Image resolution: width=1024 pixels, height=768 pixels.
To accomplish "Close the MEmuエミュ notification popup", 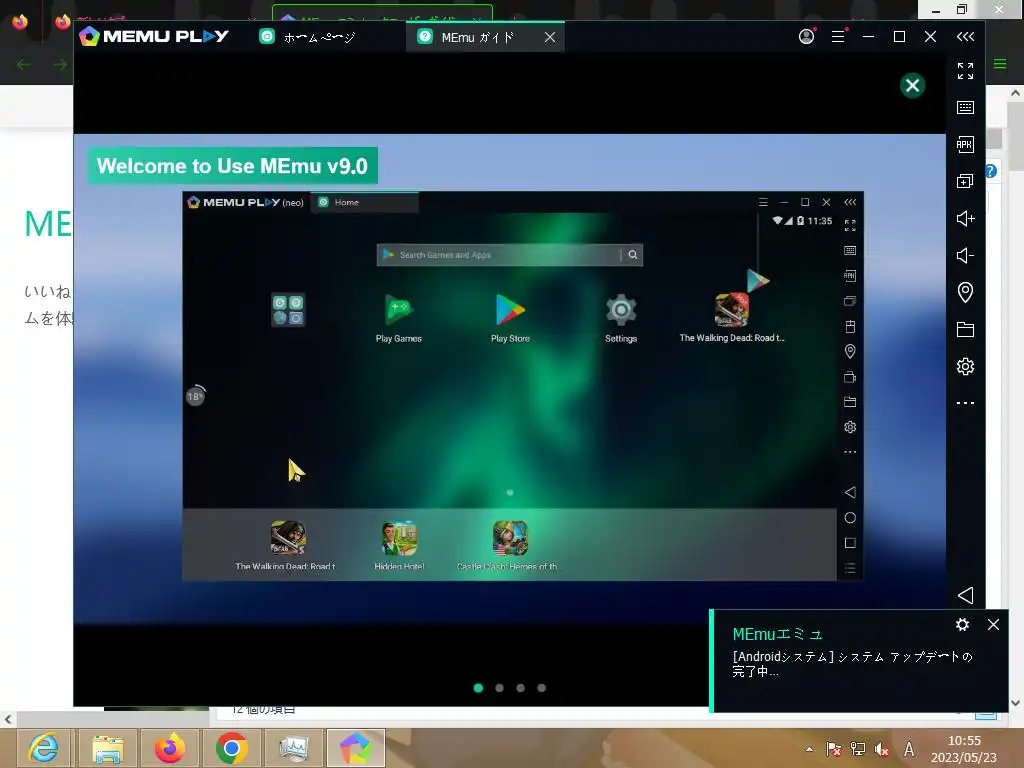I will tap(993, 625).
